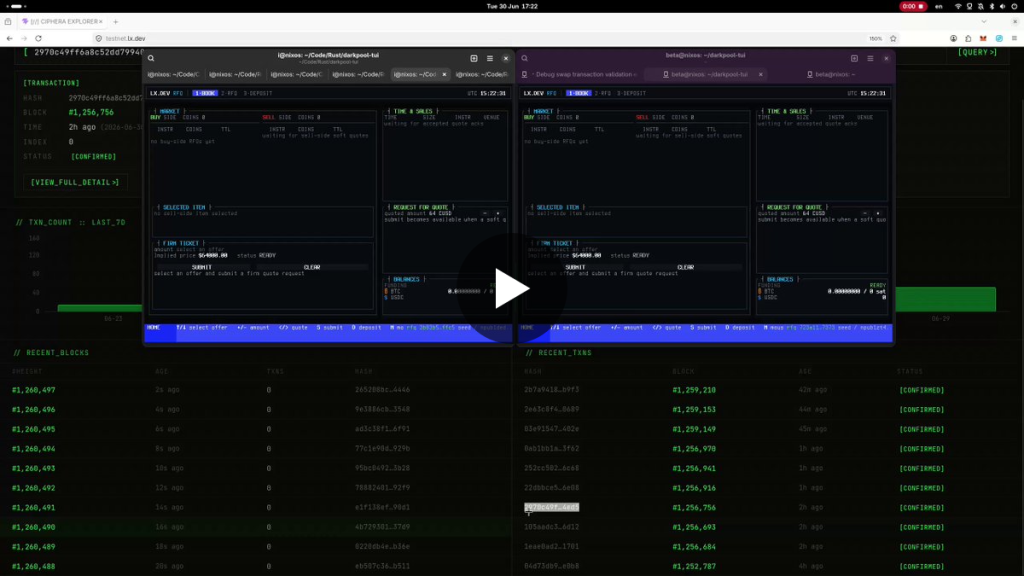New tab icon in i@nixos terminal

pyautogui.click(x=473, y=58)
